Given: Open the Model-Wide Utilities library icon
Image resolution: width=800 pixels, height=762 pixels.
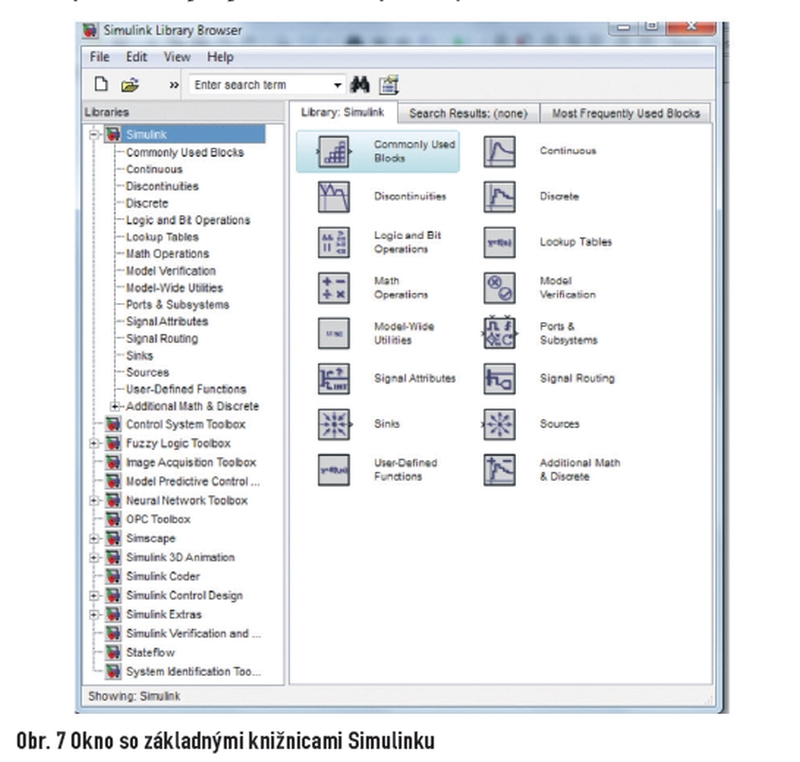Looking at the screenshot, I should pos(334,333).
